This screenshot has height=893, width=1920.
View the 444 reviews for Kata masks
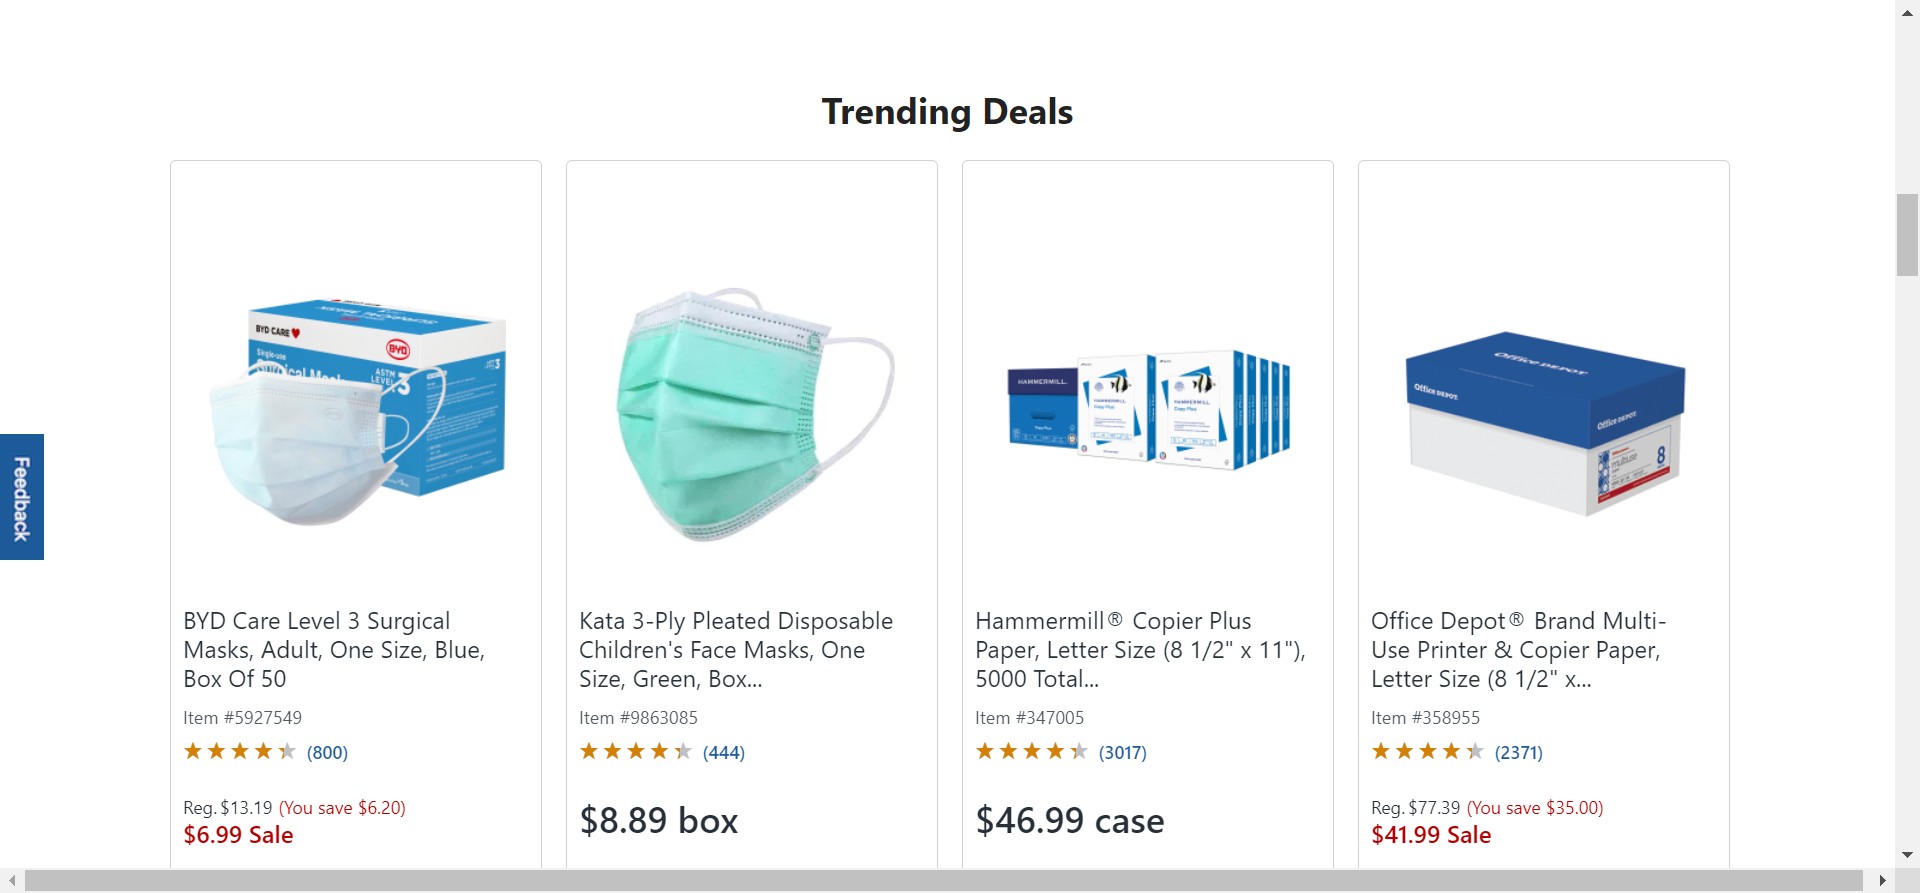pos(723,753)
